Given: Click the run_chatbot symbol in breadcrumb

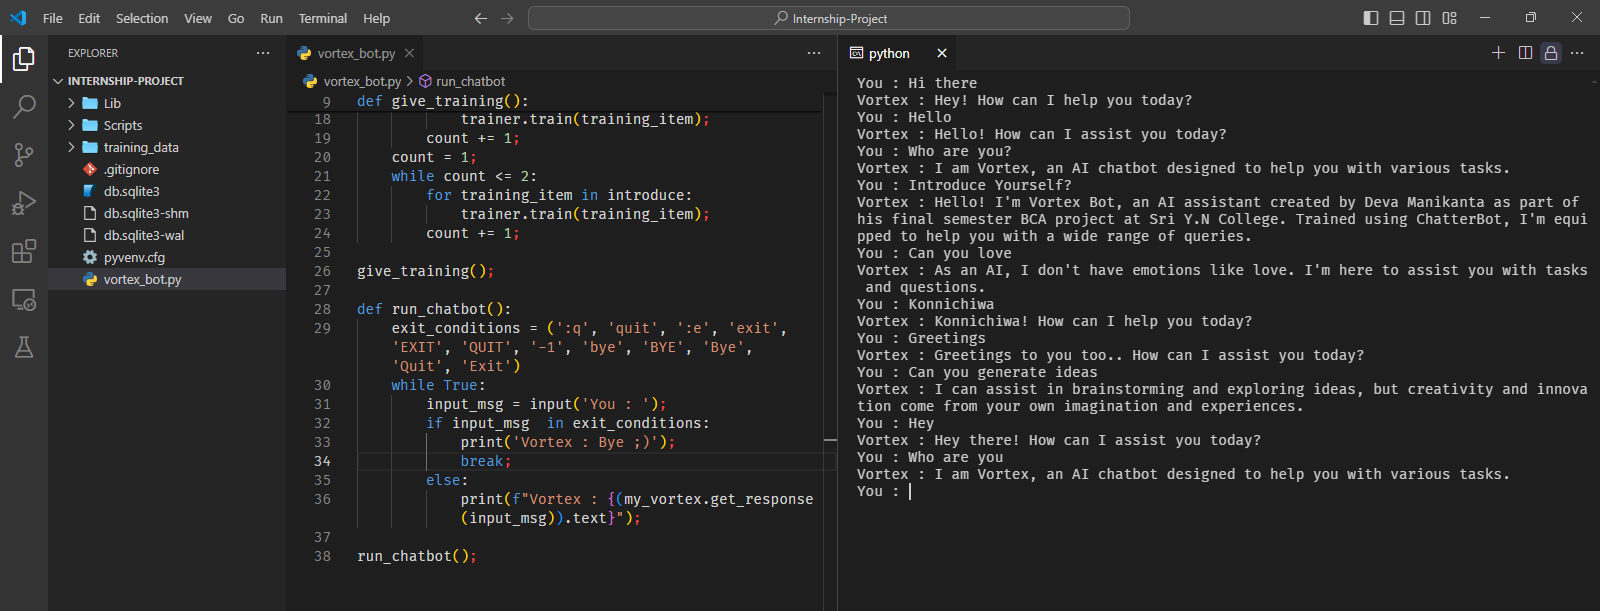Looking at the screenshot, I should pyautogui.click(x=470, y=81).
